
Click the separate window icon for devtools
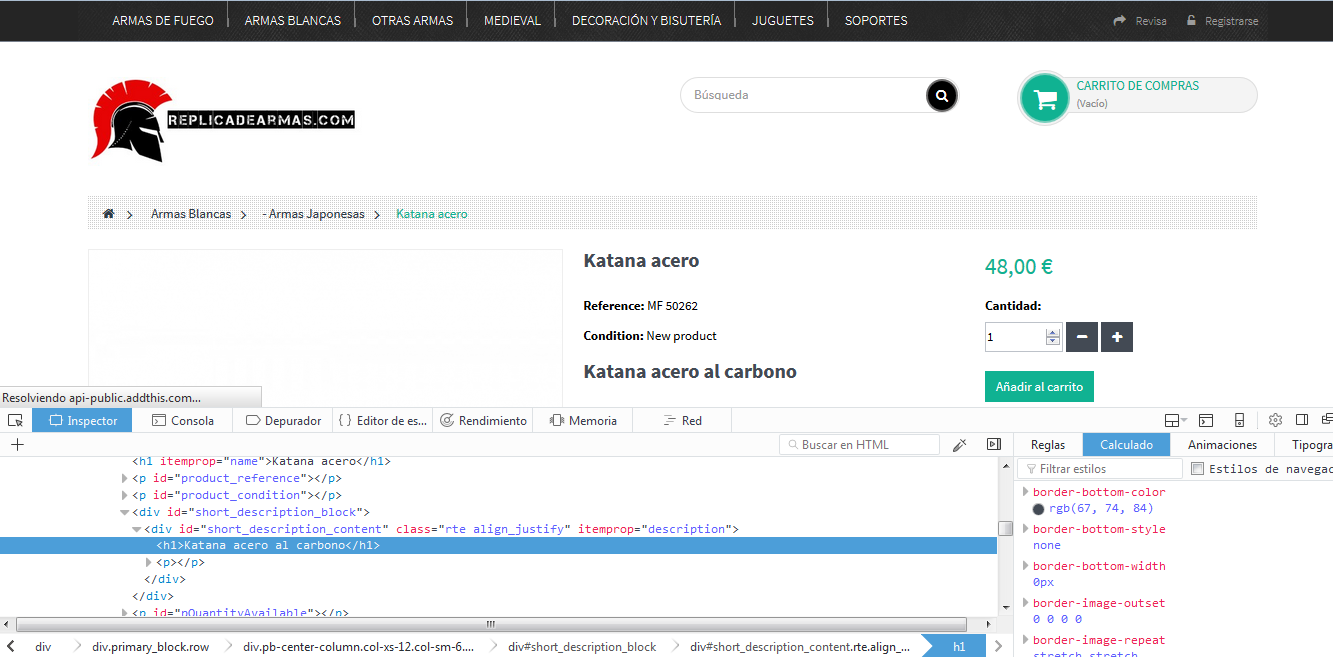1326,421
